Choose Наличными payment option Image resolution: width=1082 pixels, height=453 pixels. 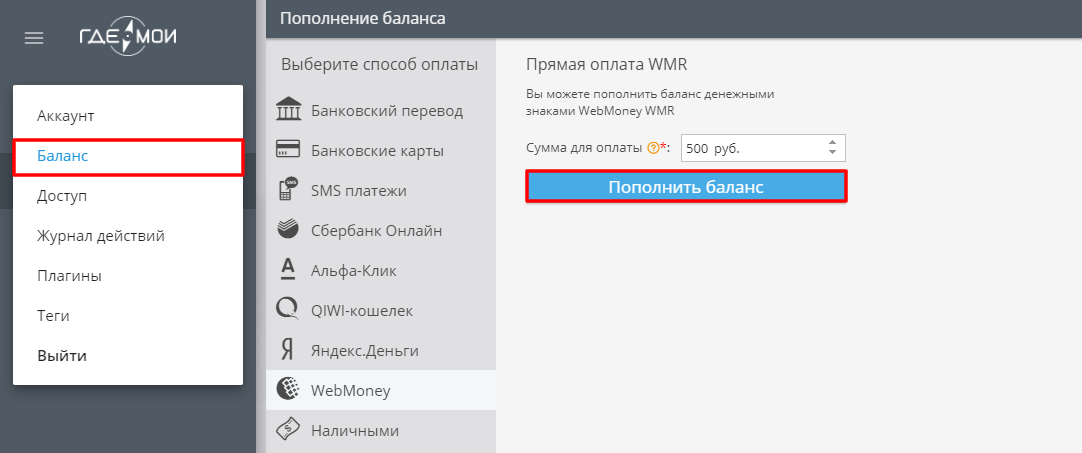[x=381, y=431]
